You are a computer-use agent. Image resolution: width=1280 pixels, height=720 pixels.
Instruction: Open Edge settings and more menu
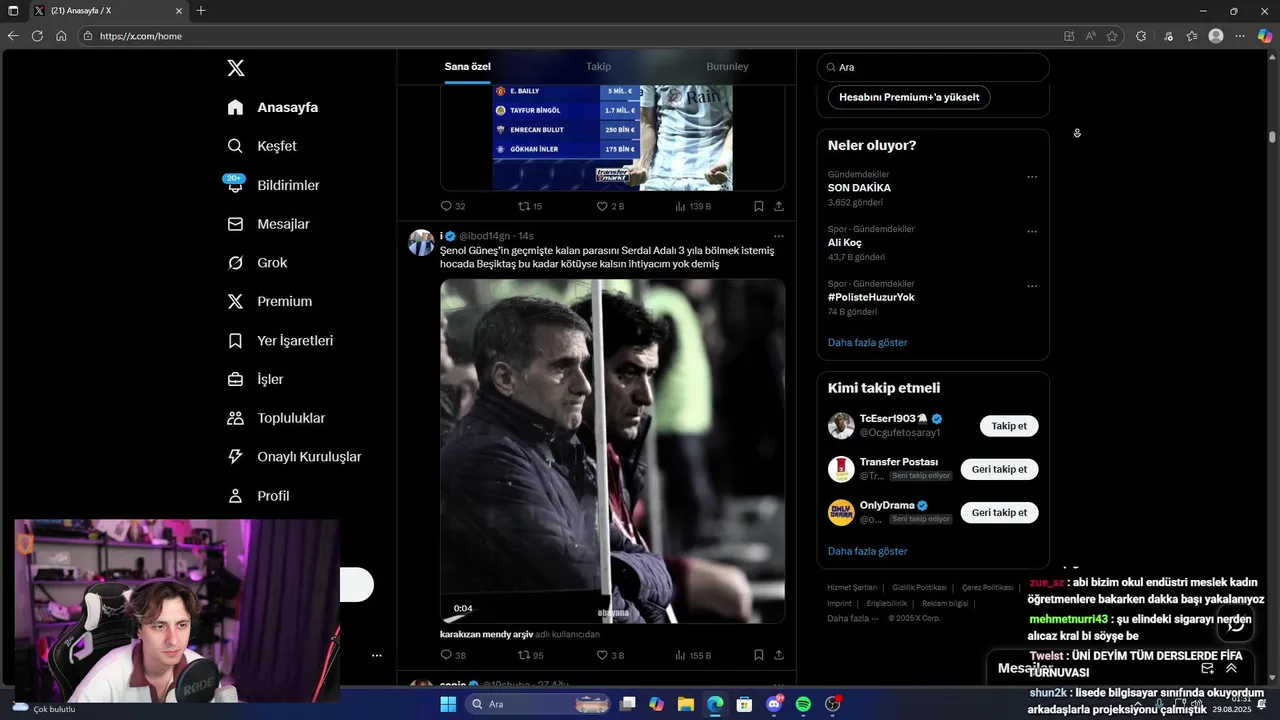click(x=1240, y=36)
